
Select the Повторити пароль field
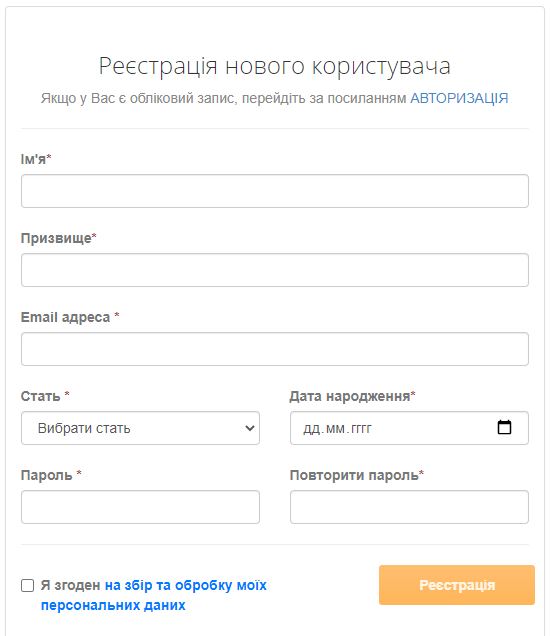pos(409,507)
